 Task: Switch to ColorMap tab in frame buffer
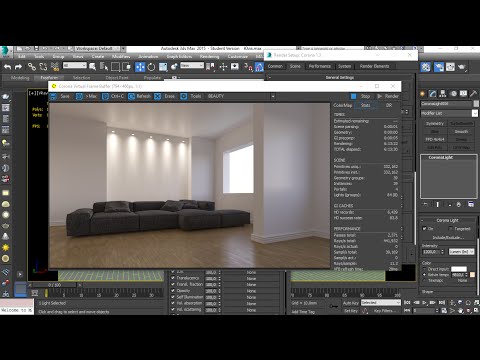click(x=343, y=105)
